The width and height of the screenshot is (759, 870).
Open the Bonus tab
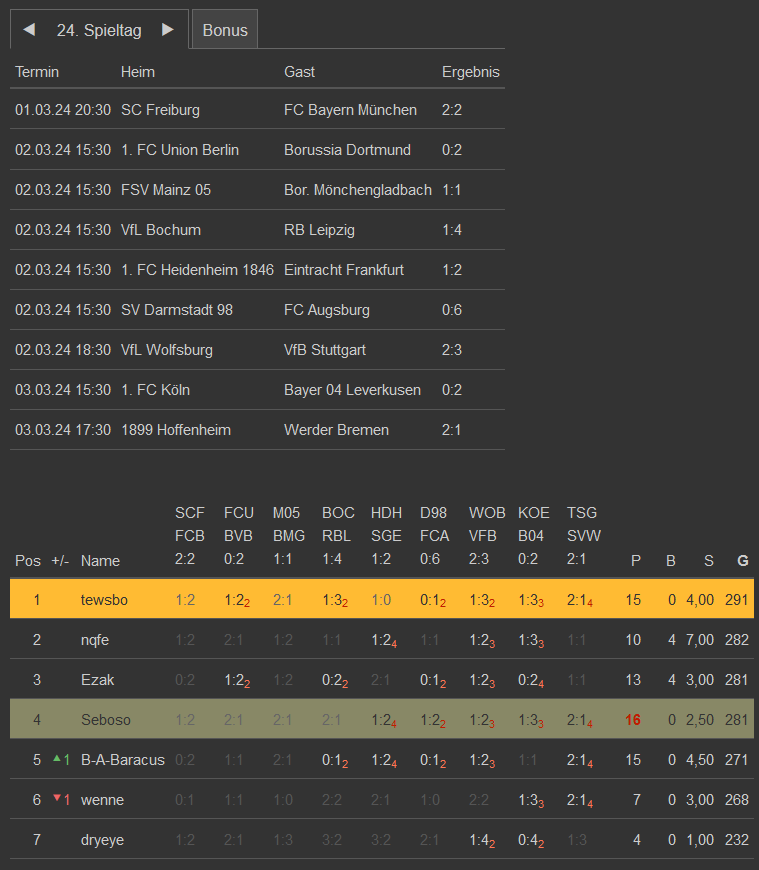click(225, 30)
